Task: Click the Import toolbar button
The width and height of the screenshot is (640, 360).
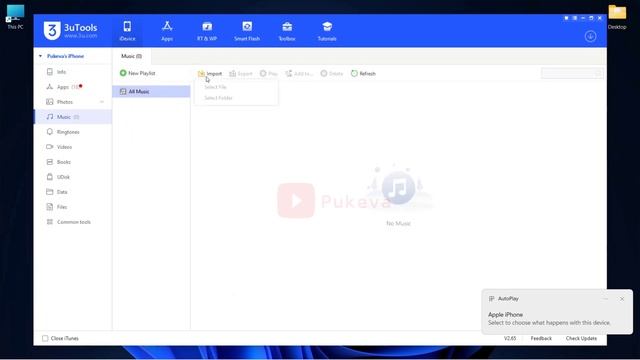Action: point(210,73)
